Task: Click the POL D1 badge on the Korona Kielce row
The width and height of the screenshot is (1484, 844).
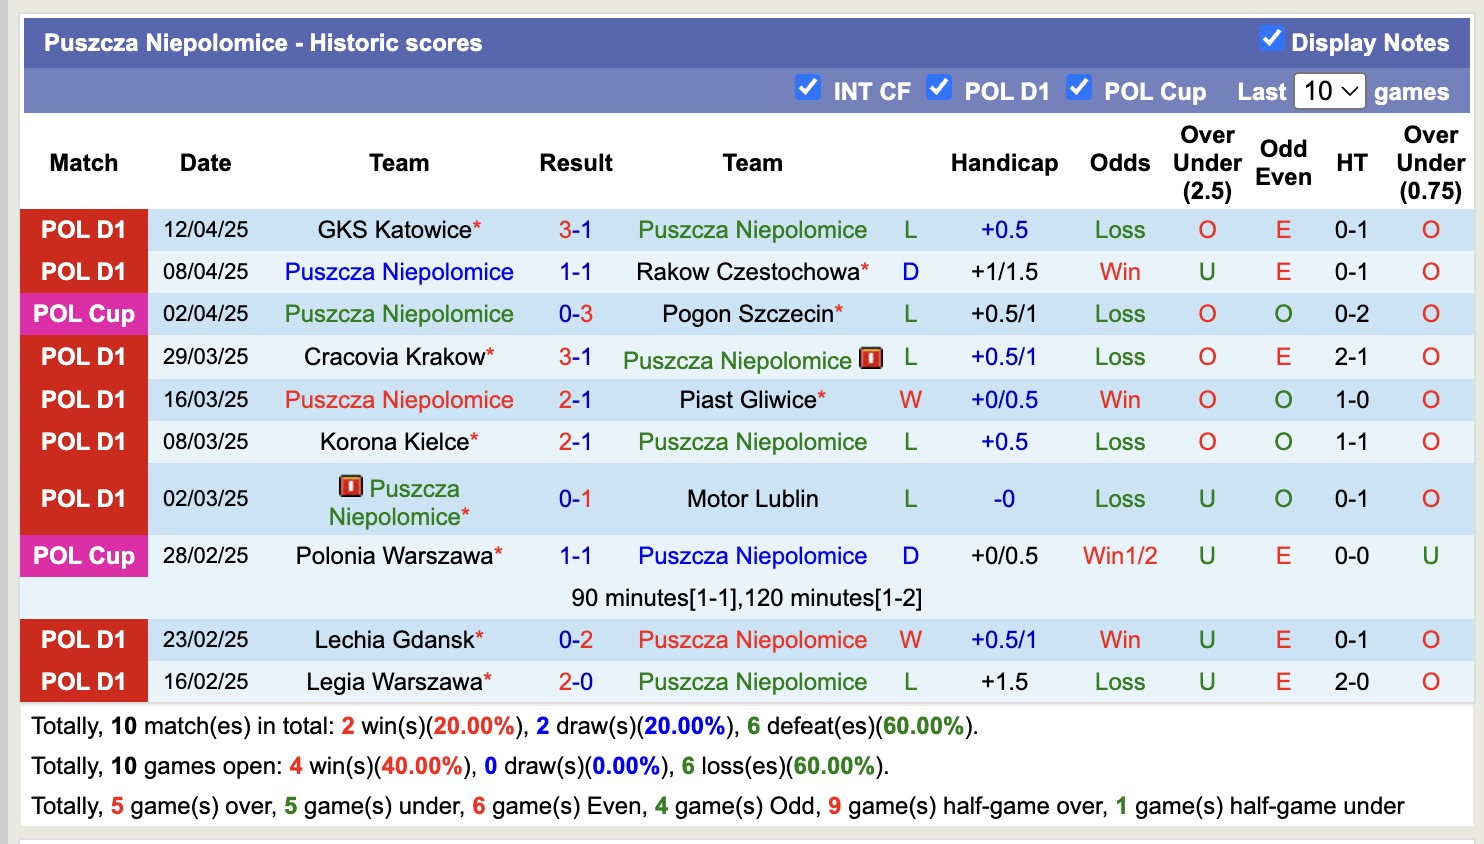Action: point(83,441)
